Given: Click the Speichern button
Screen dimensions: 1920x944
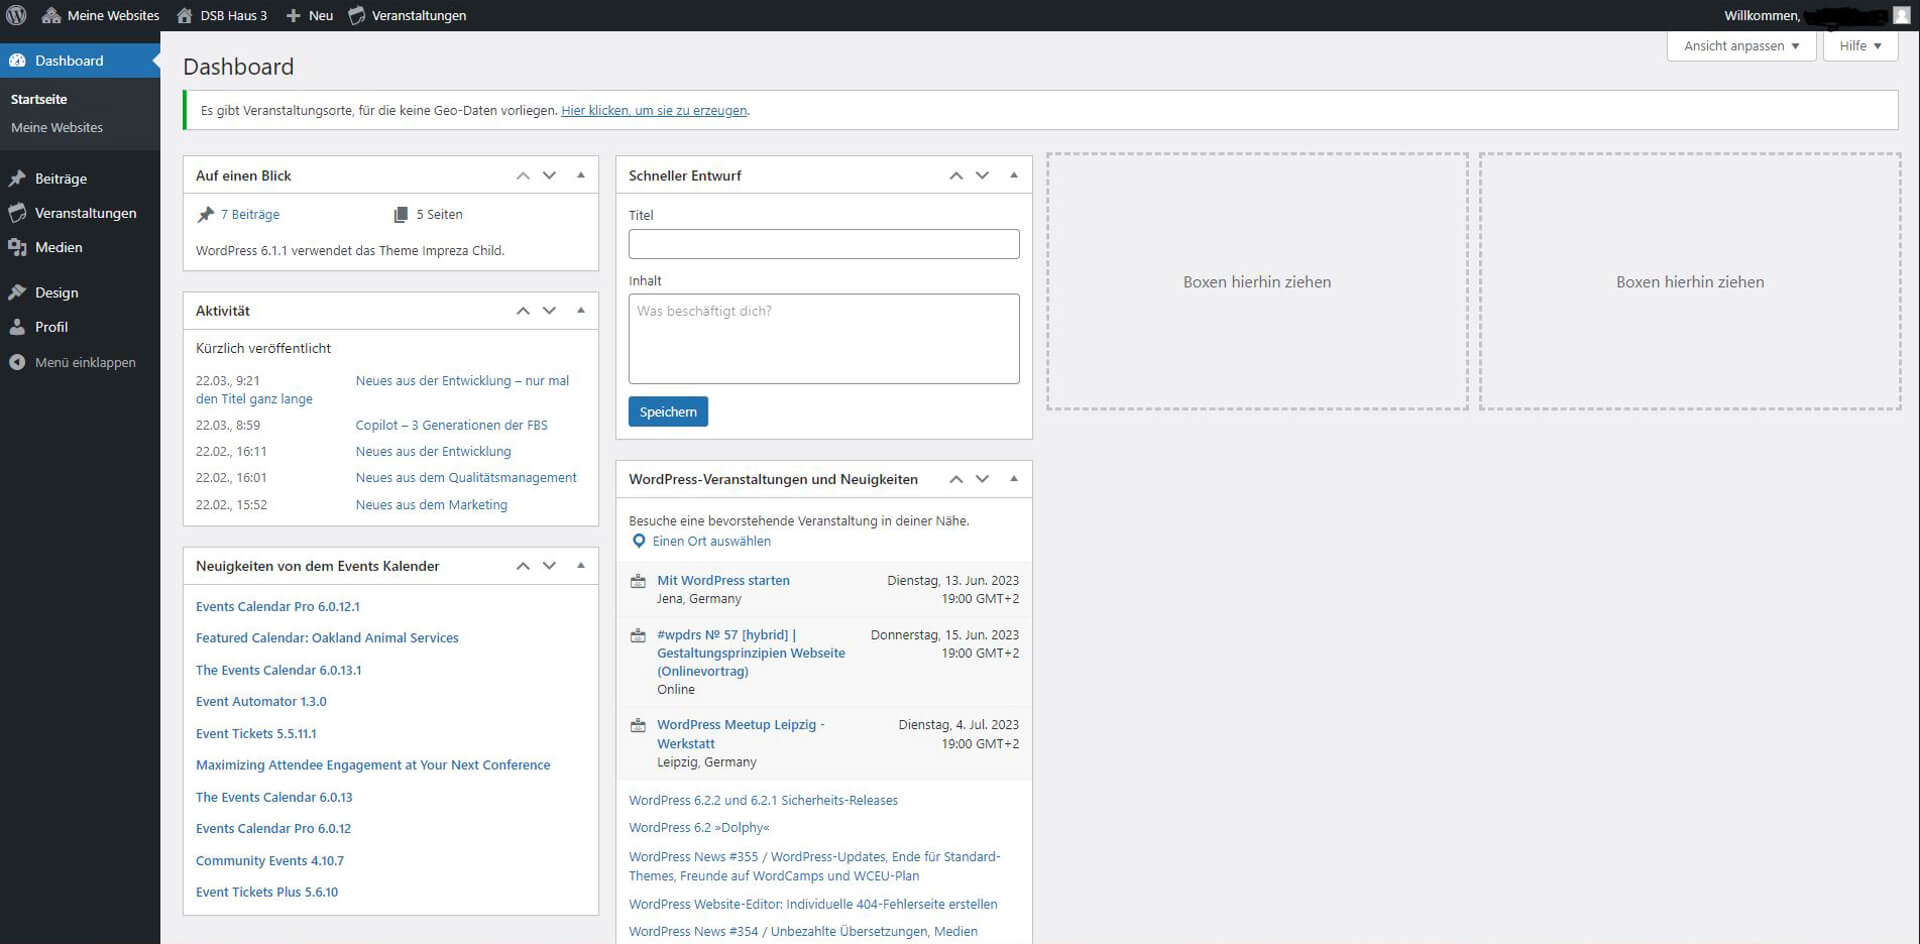Looking at the screenshot, I should click(668, 412).
